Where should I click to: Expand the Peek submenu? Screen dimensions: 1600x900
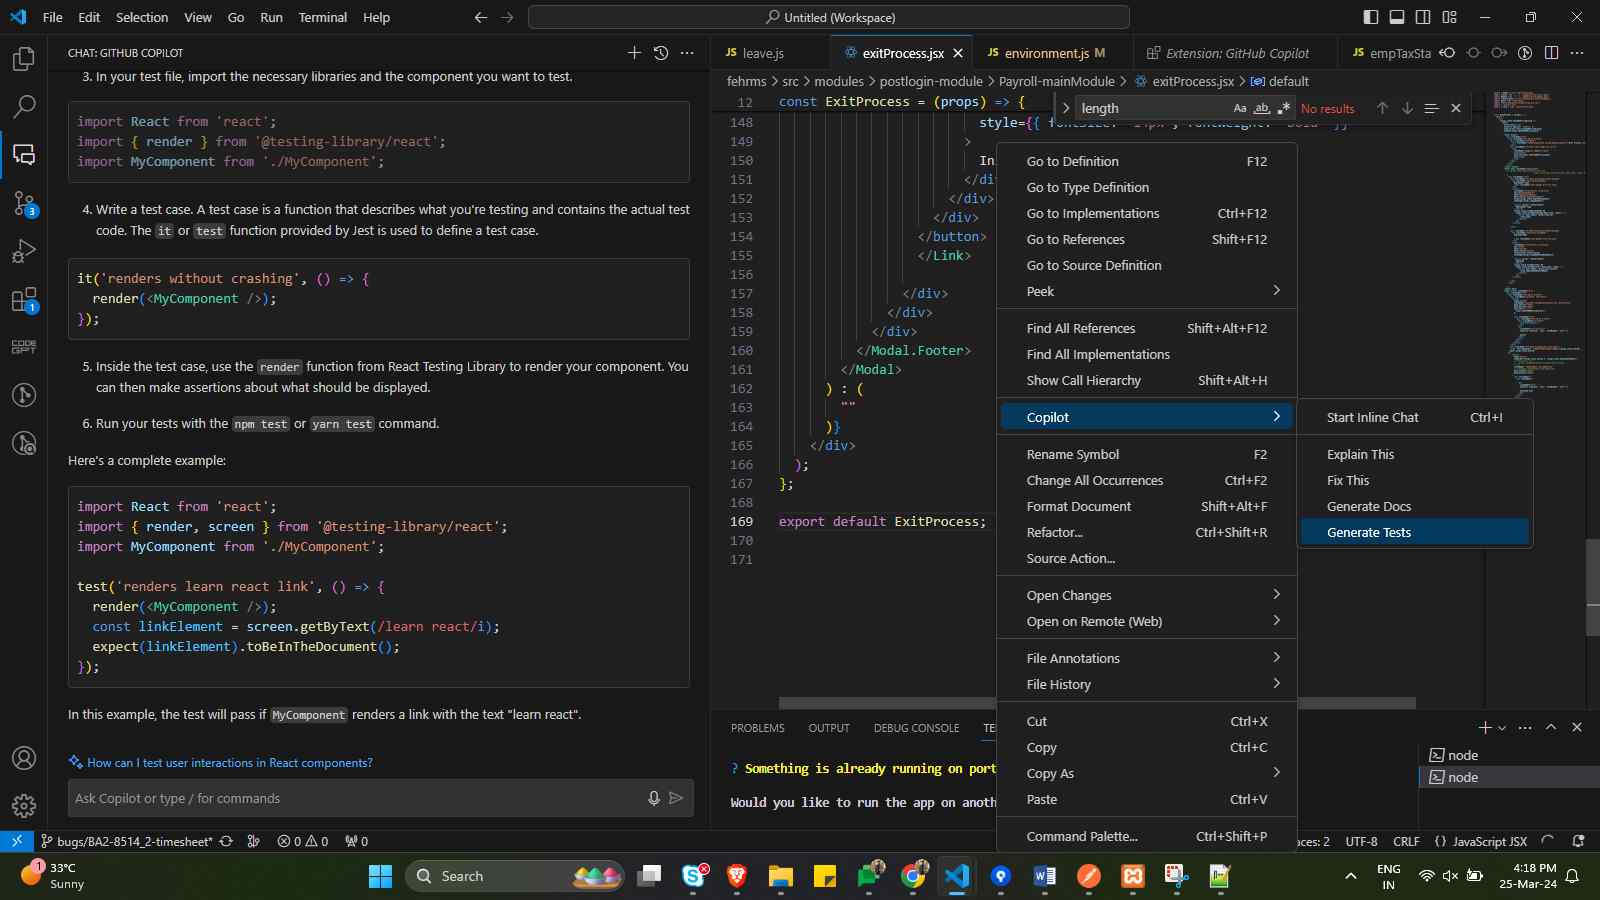pyautogui.click(x=1147, y=291)
